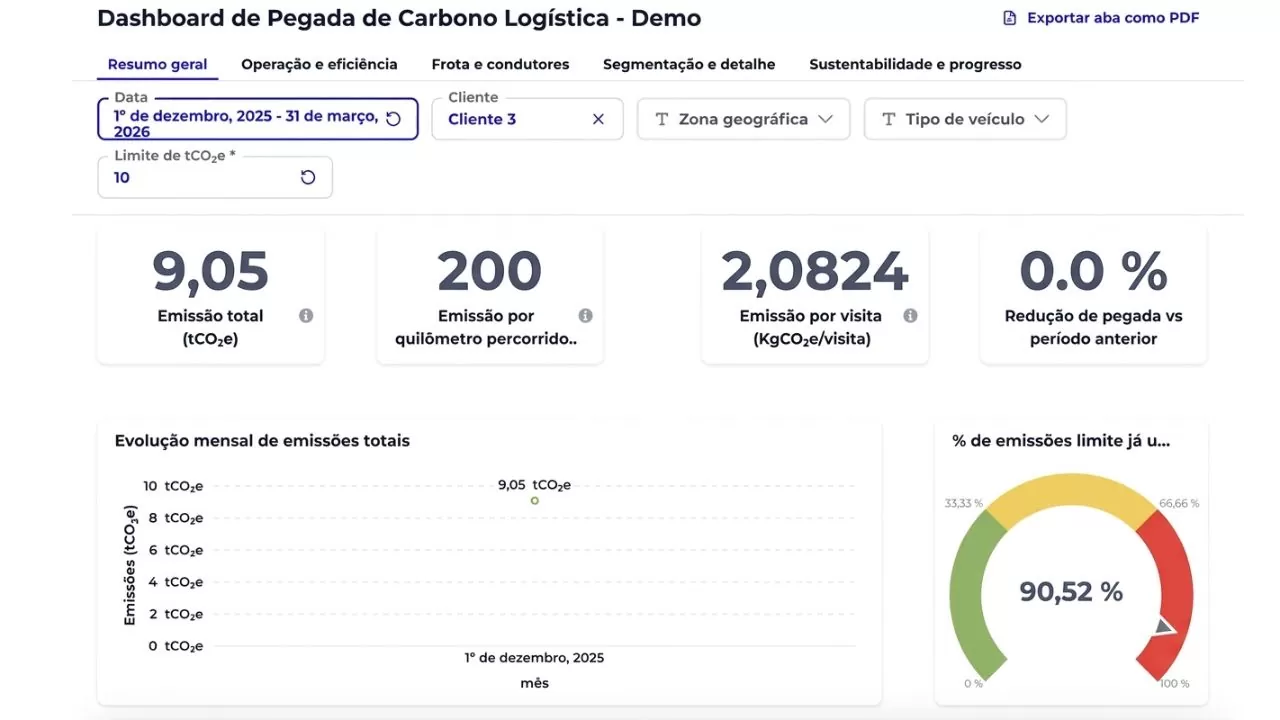
Task: Click the info icon on Emissão por quilômetro
Action: [x=585, y=316]
